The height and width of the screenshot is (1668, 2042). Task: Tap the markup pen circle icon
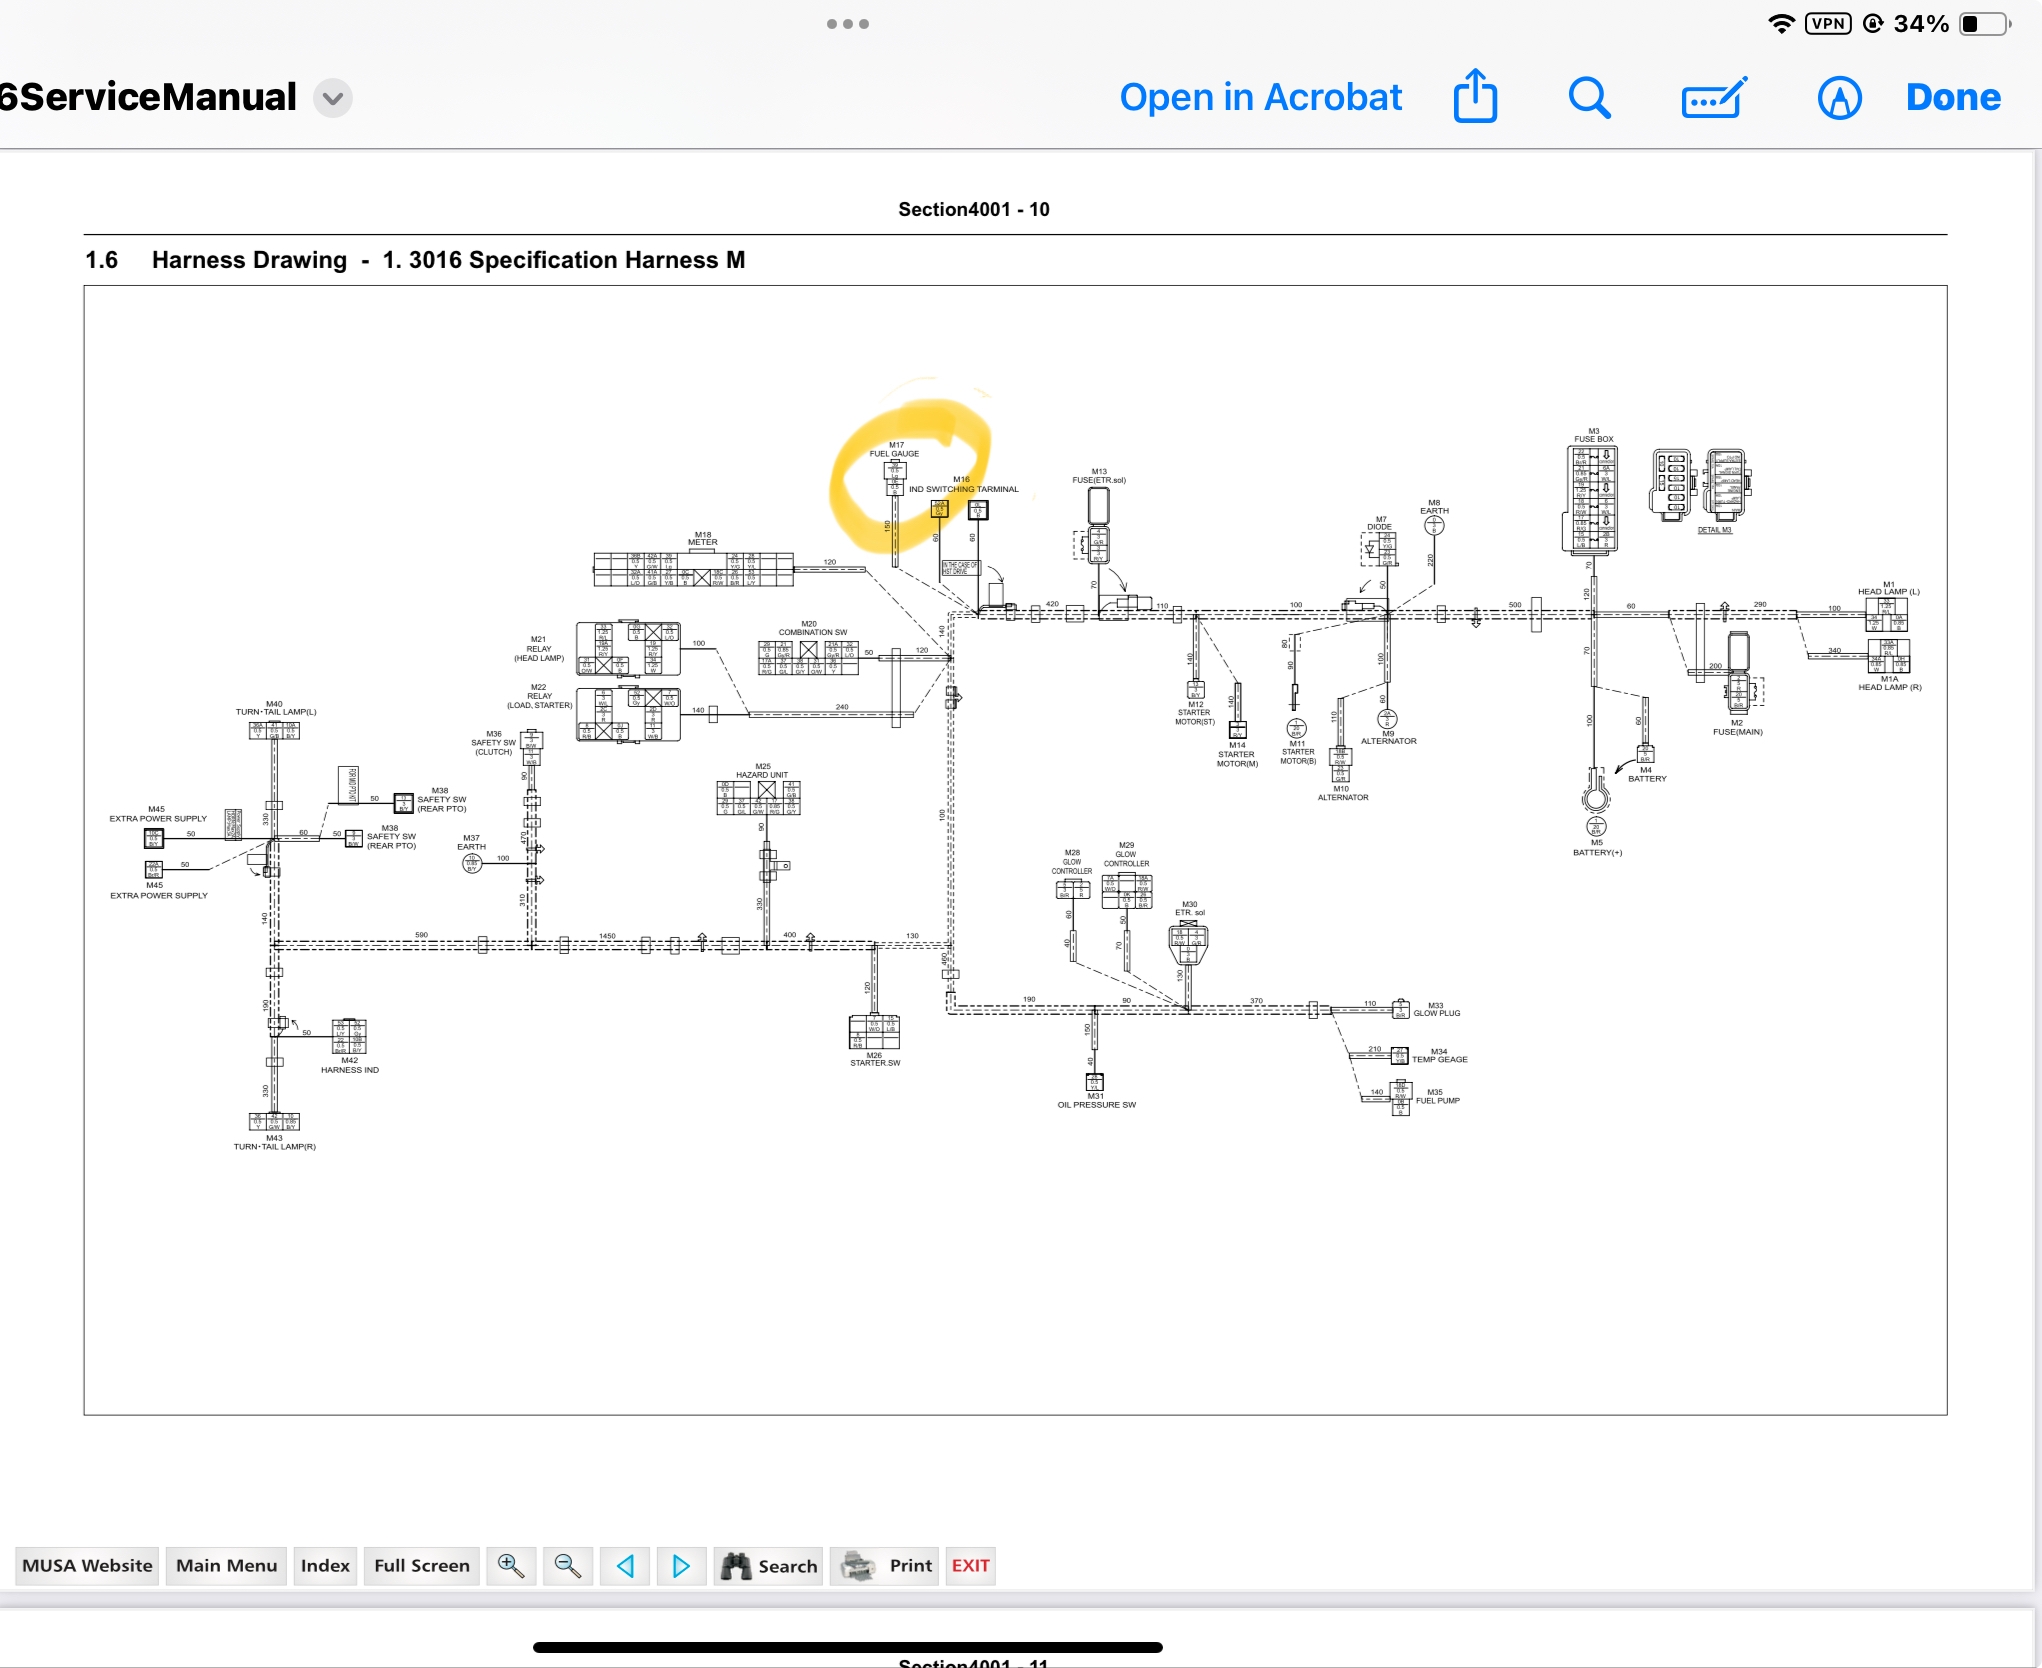(x=1839, y=98)
